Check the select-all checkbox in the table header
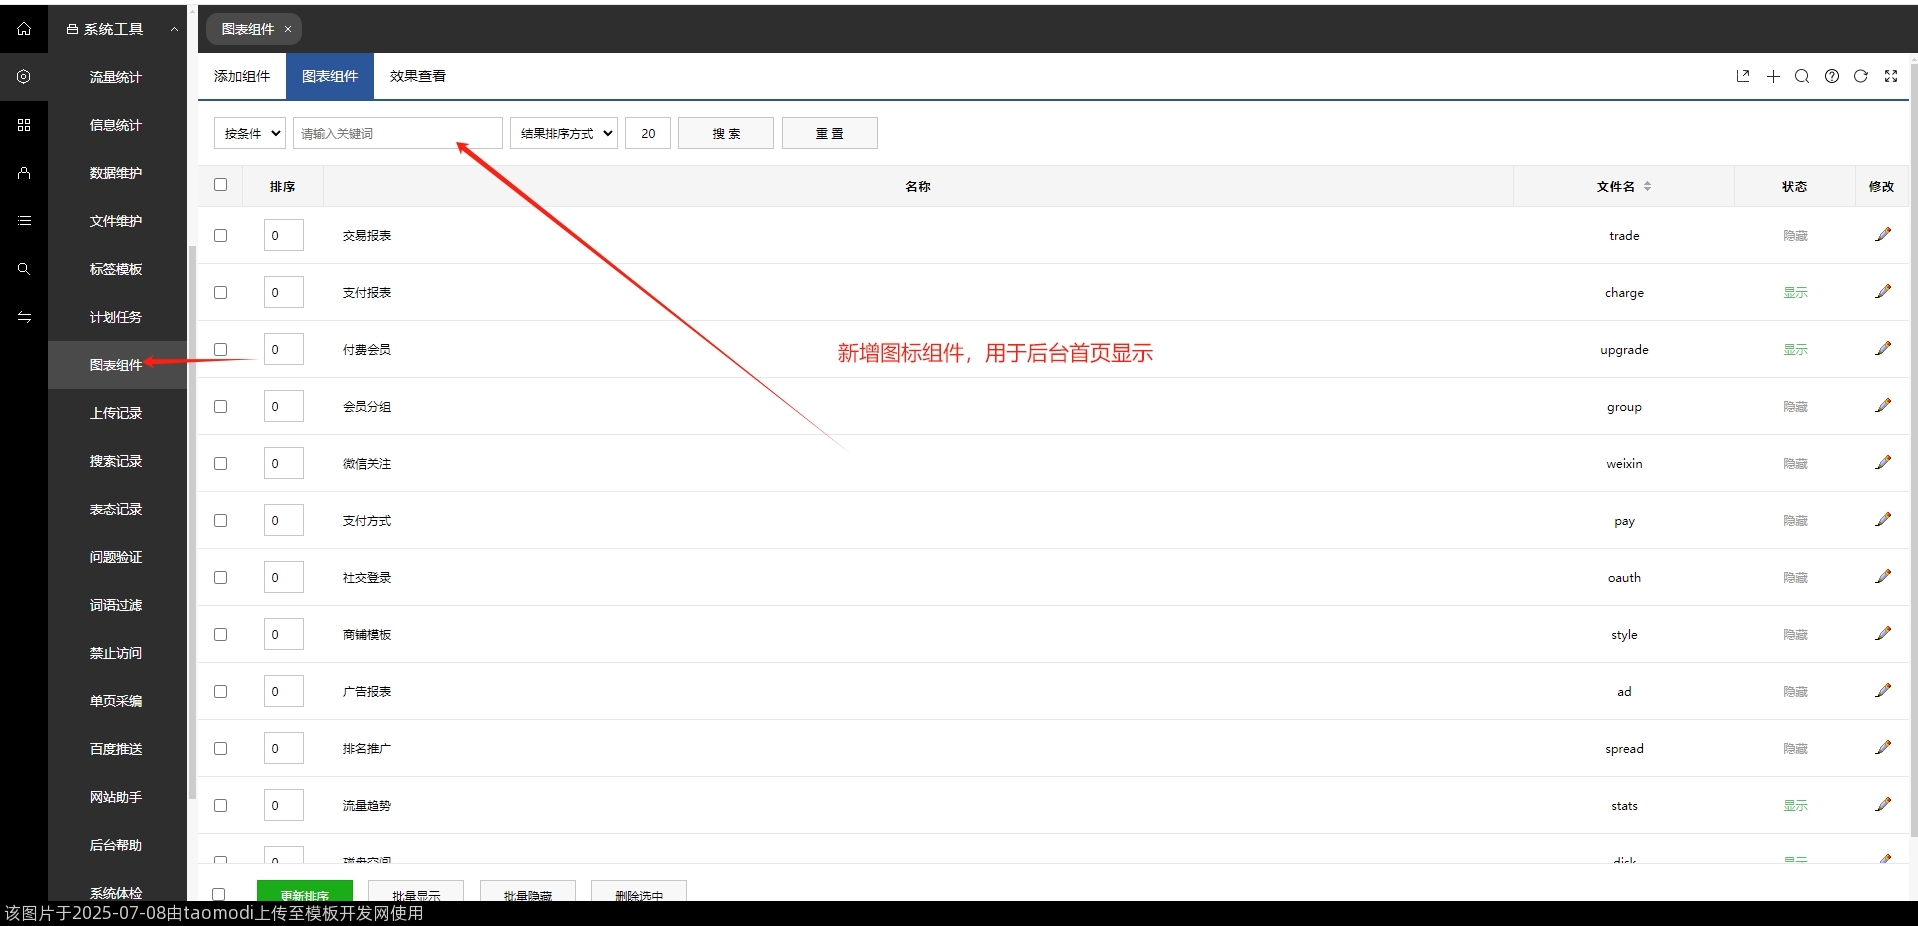This screenshot has height=926, width=1918. tap(220, 185)
